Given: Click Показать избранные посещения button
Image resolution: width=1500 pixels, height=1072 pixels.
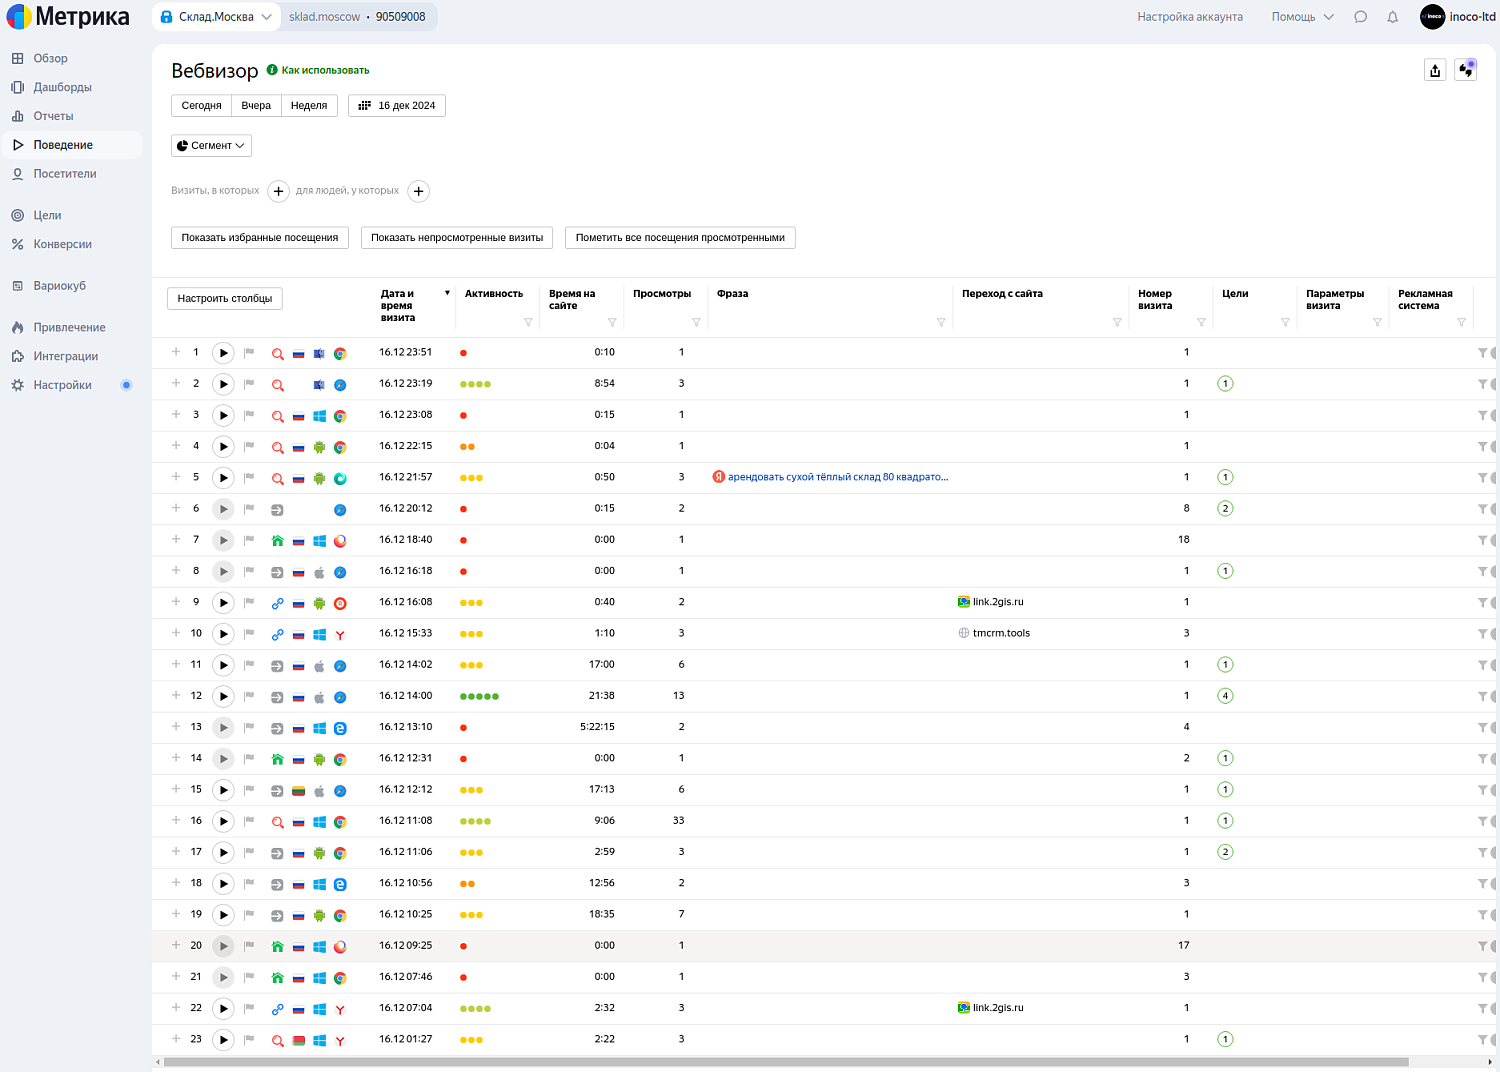Looking at the screenshot, I should [260, 238].
